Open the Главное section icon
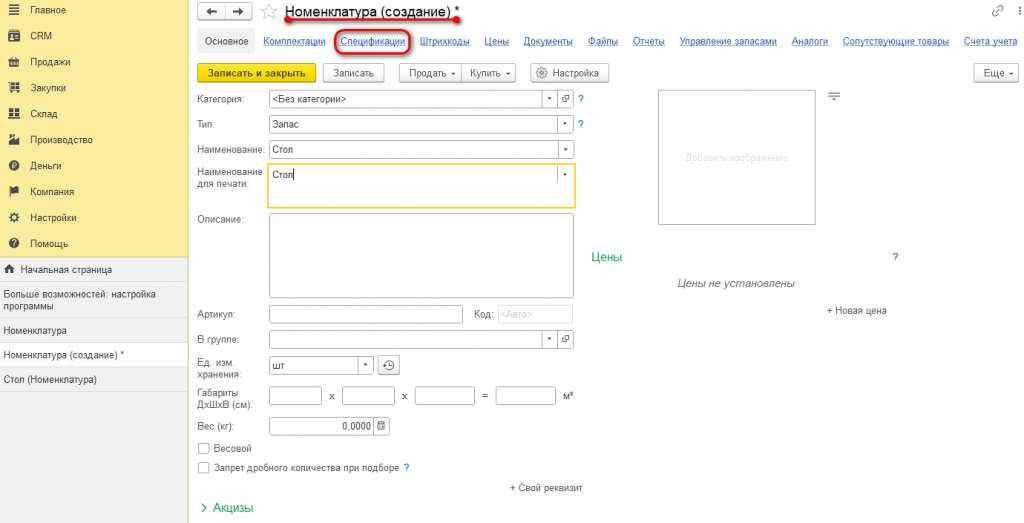This screenshot has height=523, width=1024. pyautogui.click(x=14, y=10)
